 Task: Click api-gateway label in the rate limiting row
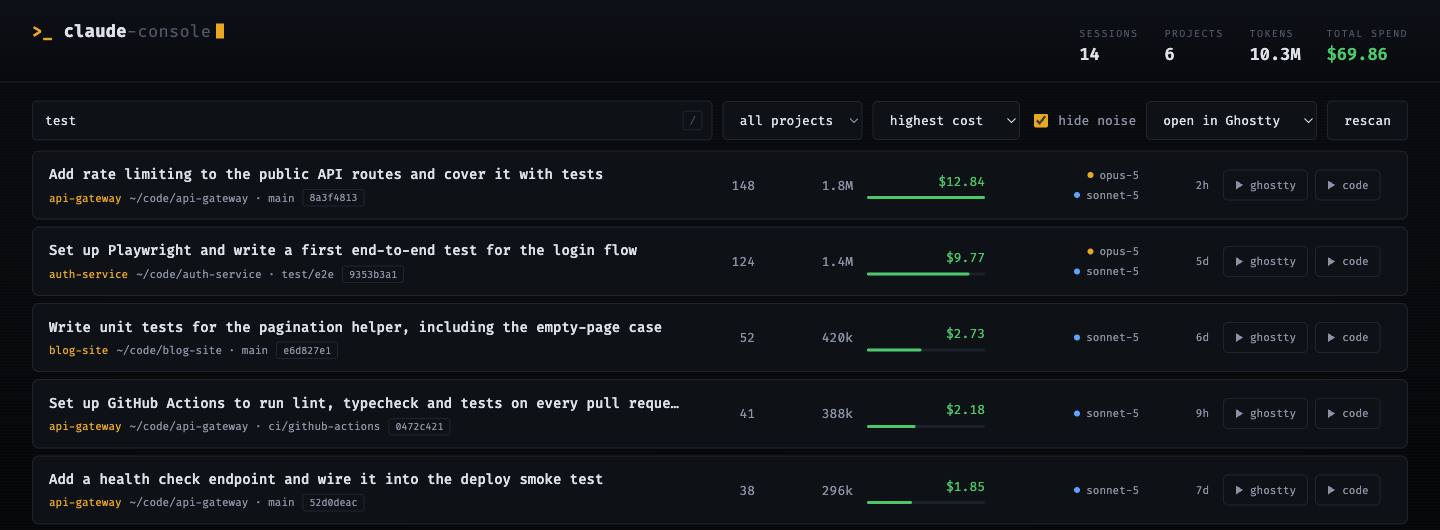(85, 198)
